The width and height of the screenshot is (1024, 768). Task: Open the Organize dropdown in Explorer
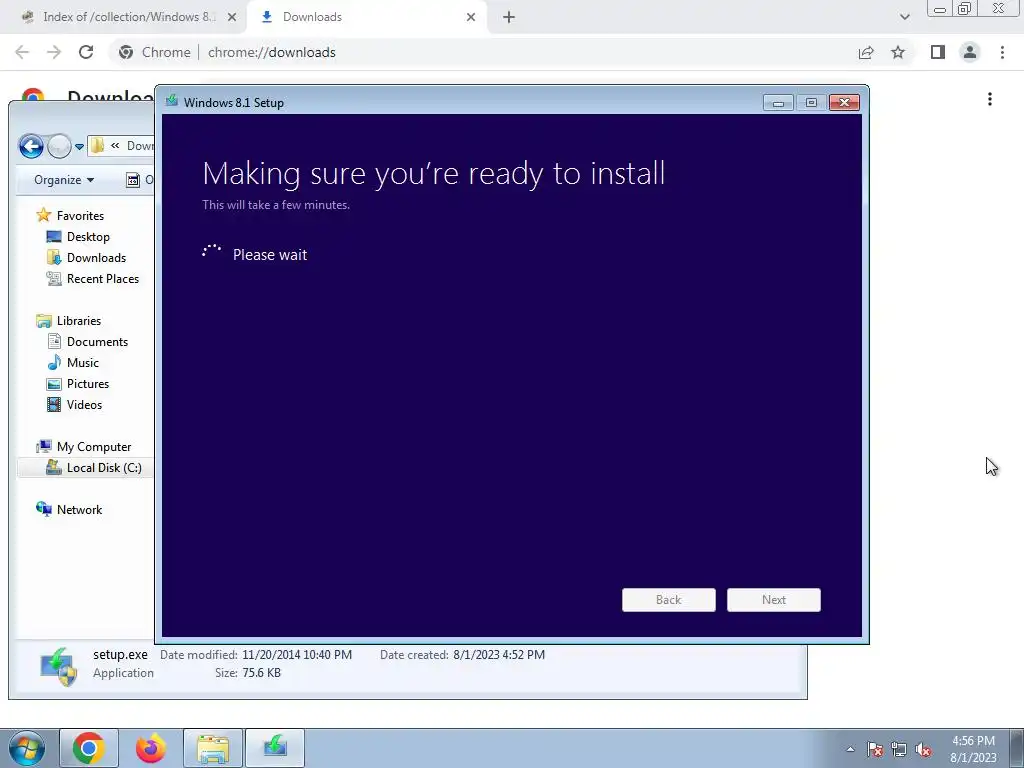point(64,180)
